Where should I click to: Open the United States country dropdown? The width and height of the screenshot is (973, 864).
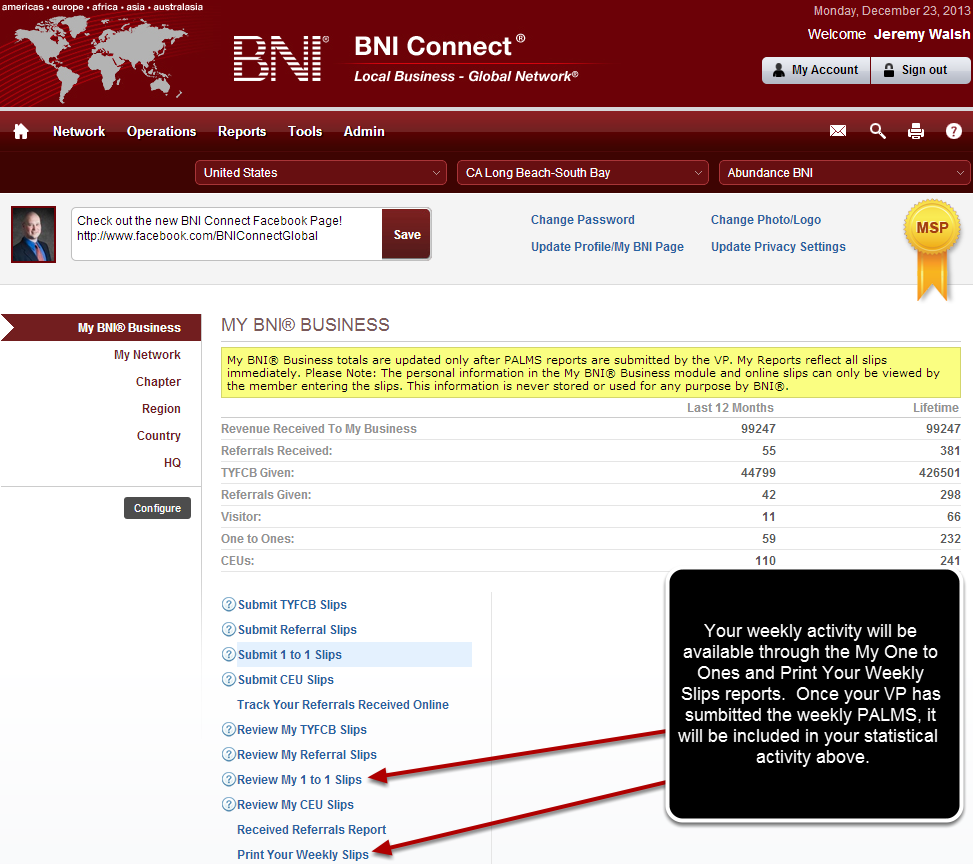[321, 173]
